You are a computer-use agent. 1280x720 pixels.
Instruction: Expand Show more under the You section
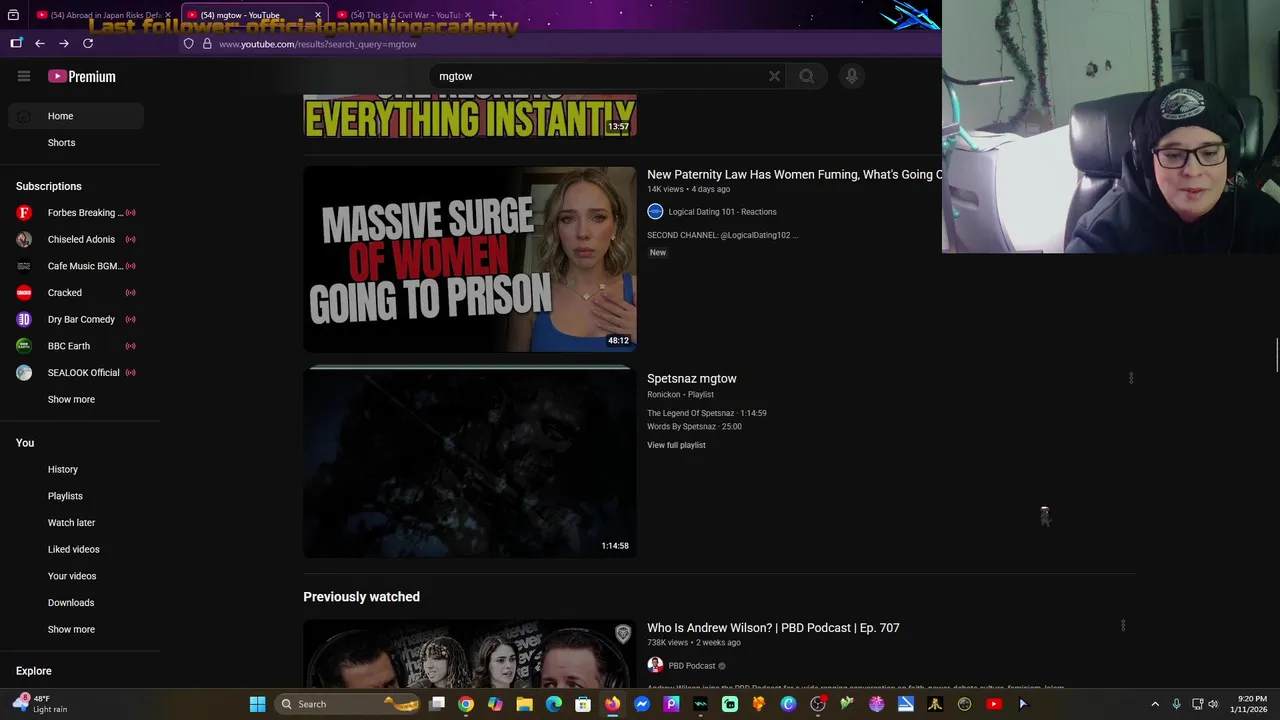(71, 629)
